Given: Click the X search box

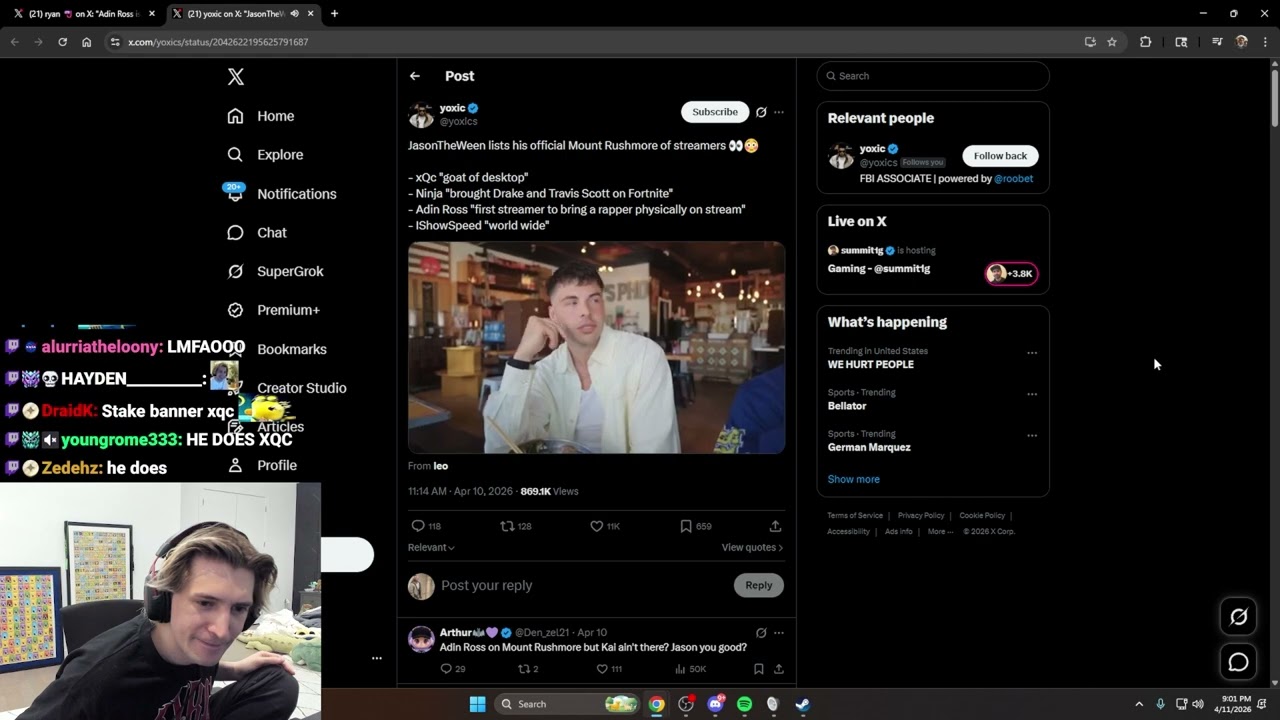Looking at the screenshot, I should 933,76.
